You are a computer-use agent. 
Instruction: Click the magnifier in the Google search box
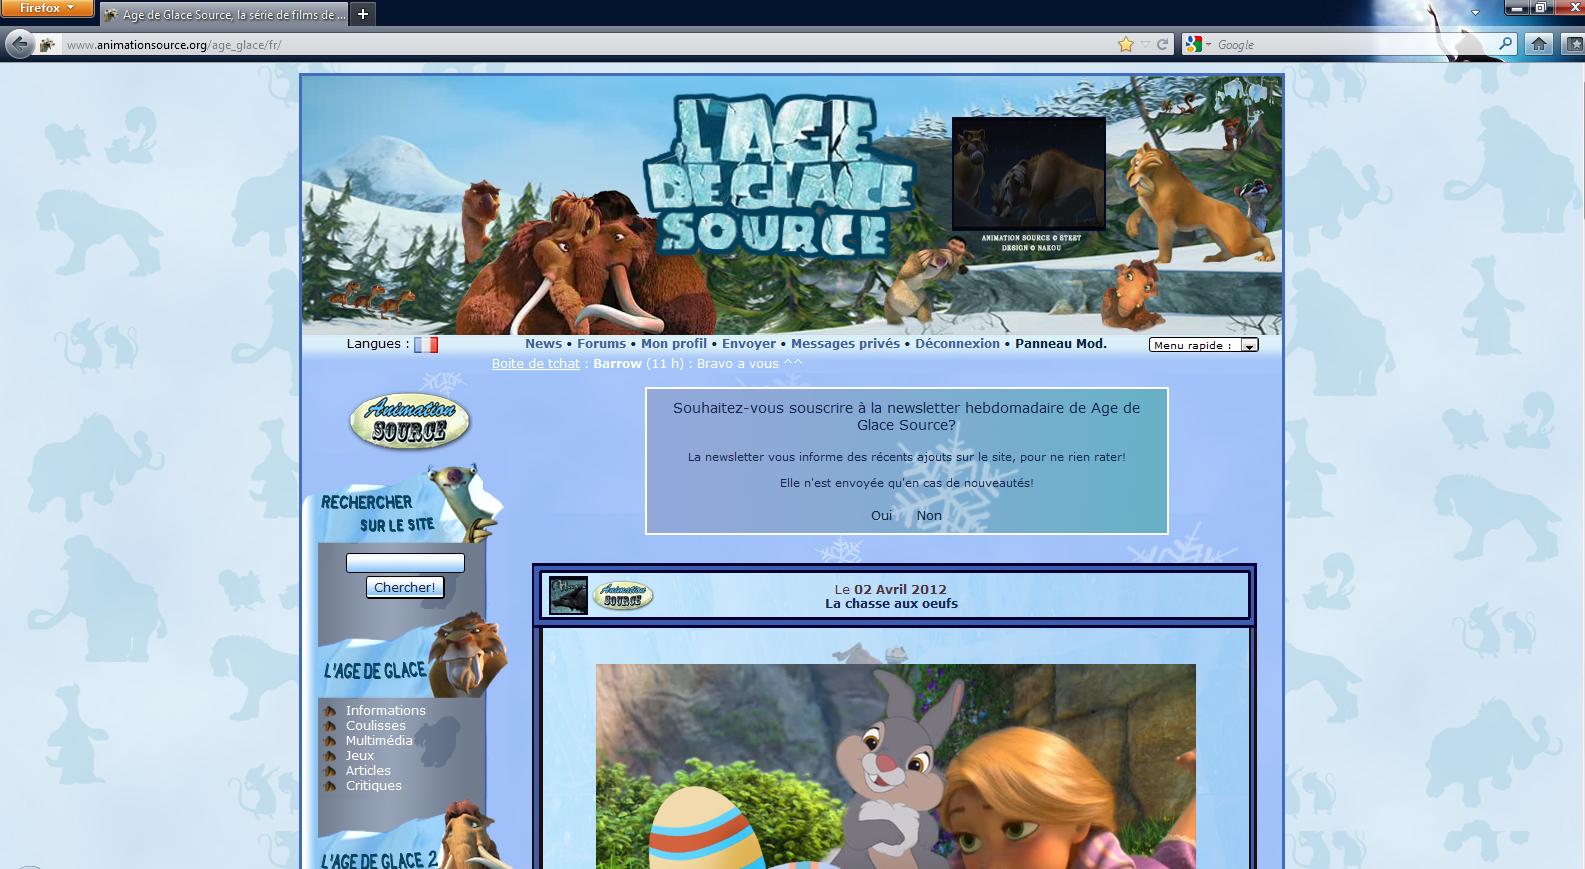click(x=1506, y=44)
